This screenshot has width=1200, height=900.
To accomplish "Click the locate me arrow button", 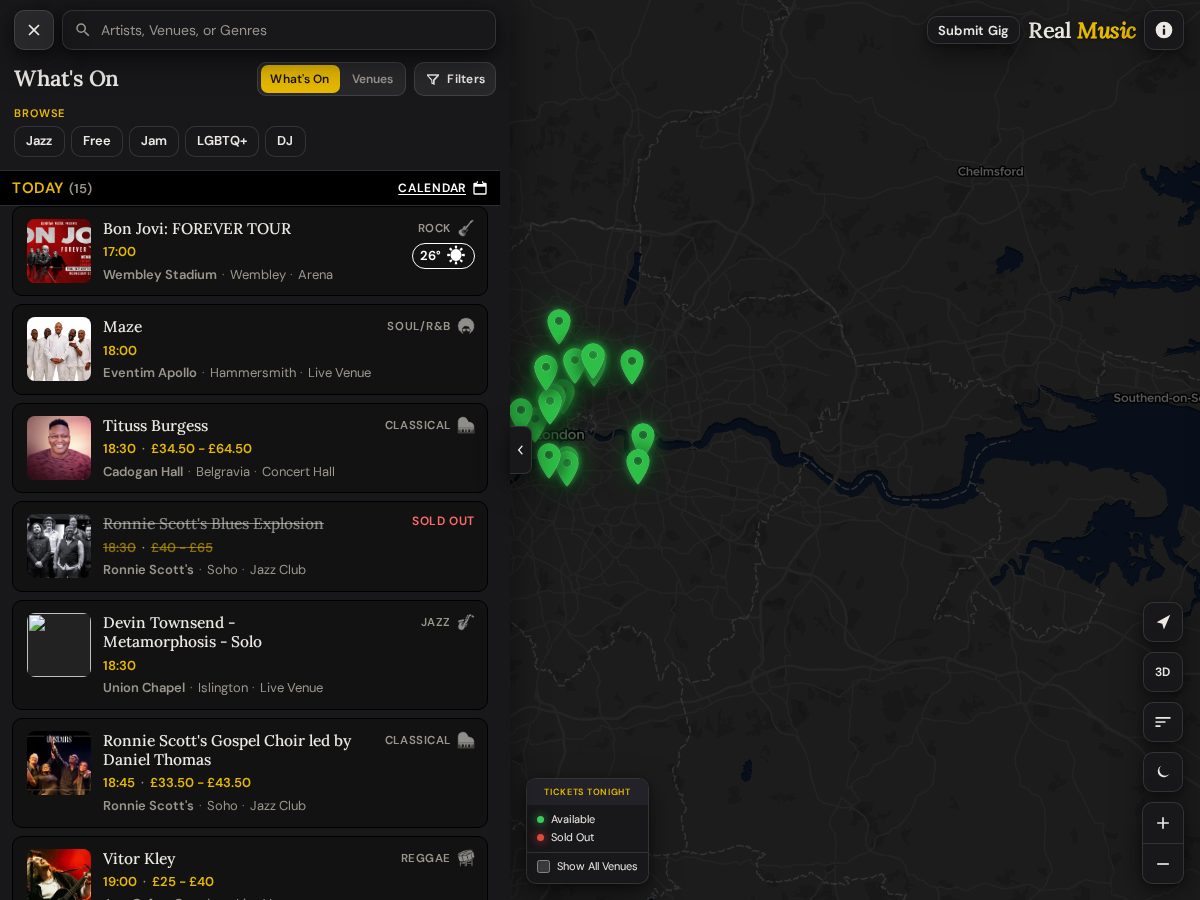I will tap(1163, 622).
